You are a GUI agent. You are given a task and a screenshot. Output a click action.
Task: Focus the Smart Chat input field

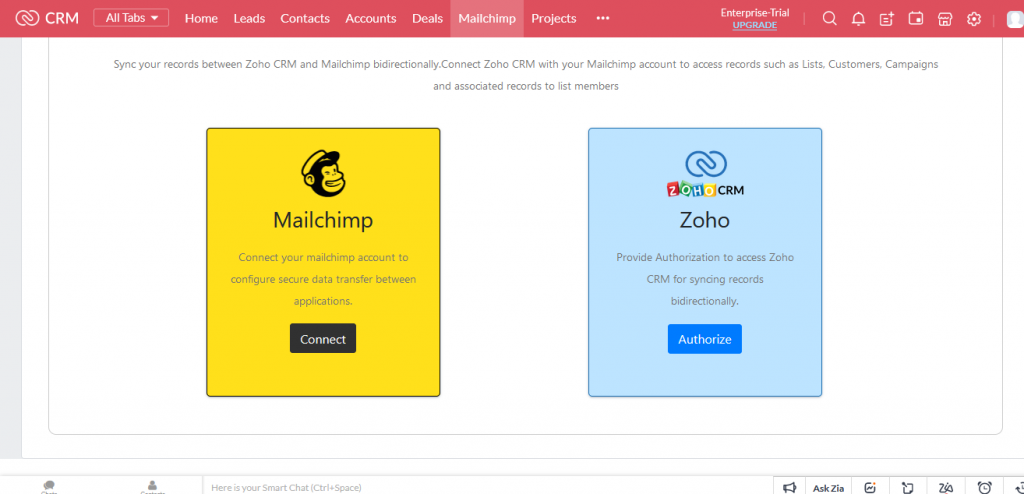488,487
